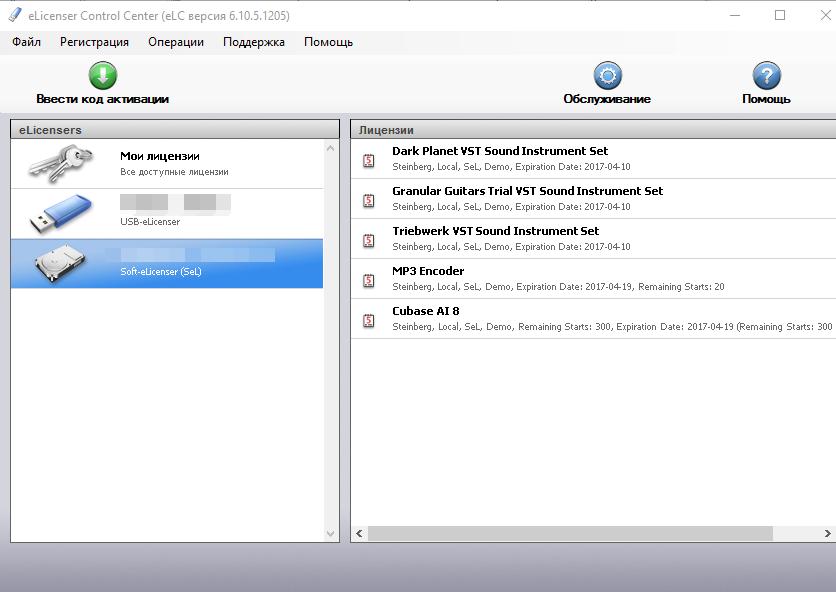The width and height of the screenshot is (836, 592).
Task: Click the eLicenser app icon in title bar
Action: [15, 15]
